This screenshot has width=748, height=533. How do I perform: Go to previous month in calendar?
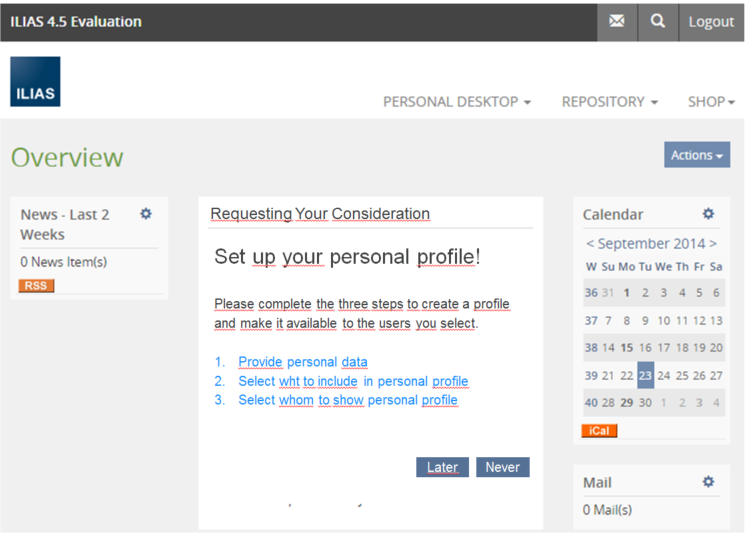pos(590,244)
